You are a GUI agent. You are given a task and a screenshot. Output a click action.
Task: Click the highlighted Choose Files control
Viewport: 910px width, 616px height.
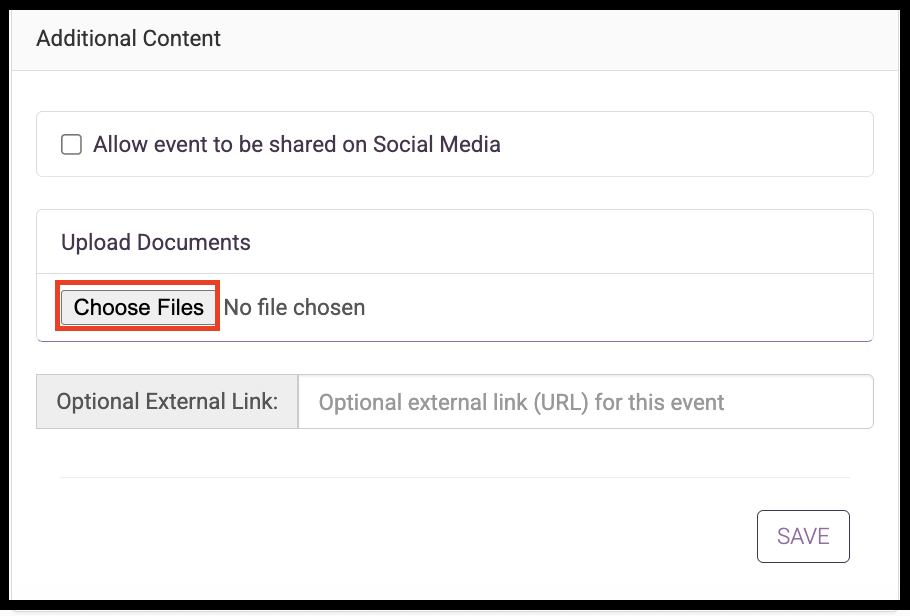pos(137,306)
